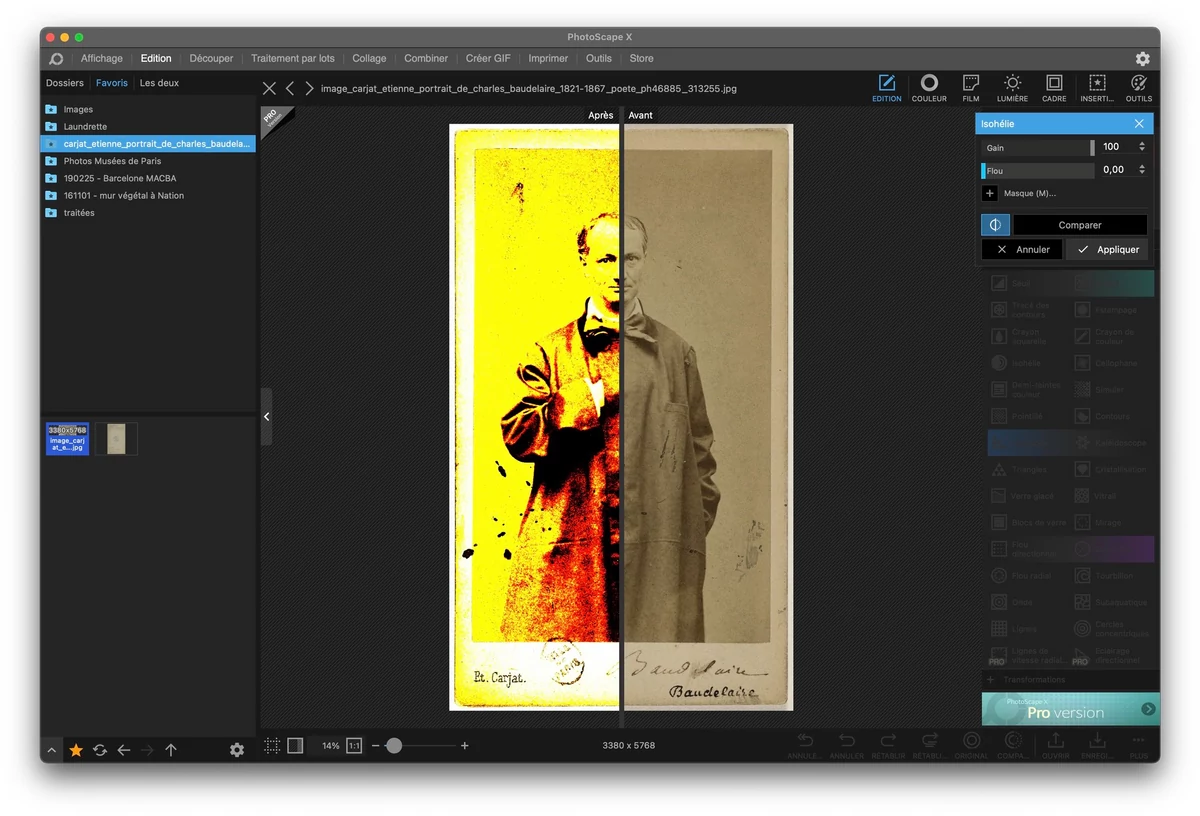Open the Imprimer tab
Viewport: 1200px width, 816px height.
[548, 59]
